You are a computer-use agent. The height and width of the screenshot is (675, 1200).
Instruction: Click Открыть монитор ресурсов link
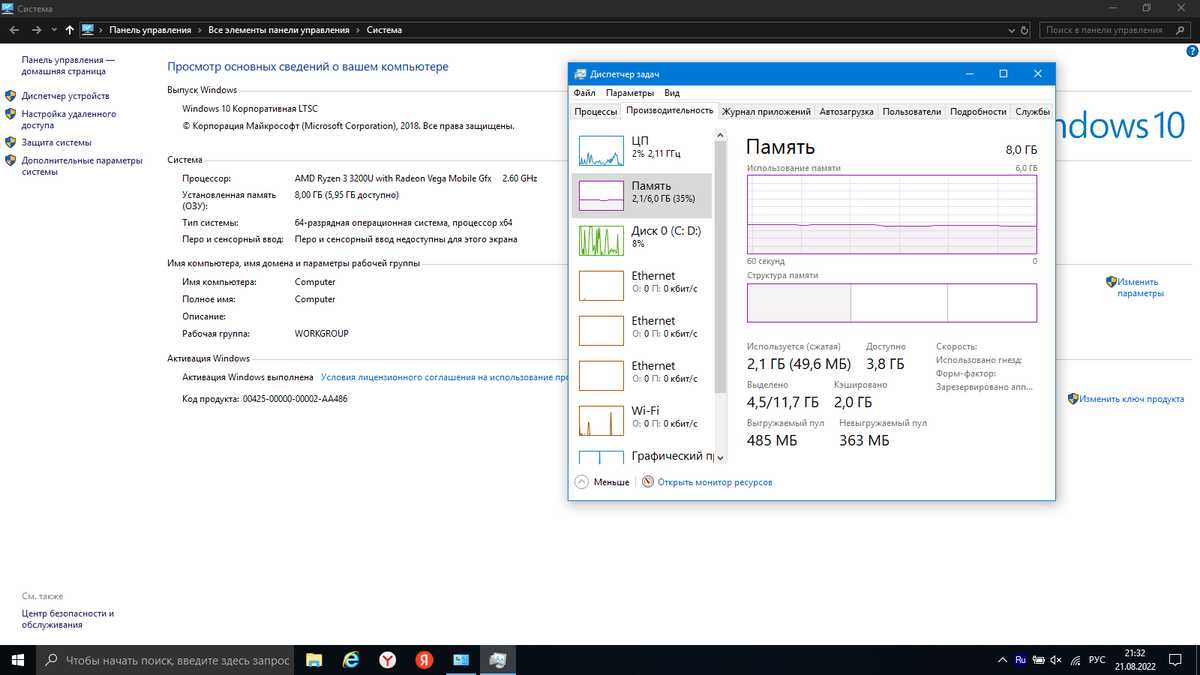[x=715, y=482]
